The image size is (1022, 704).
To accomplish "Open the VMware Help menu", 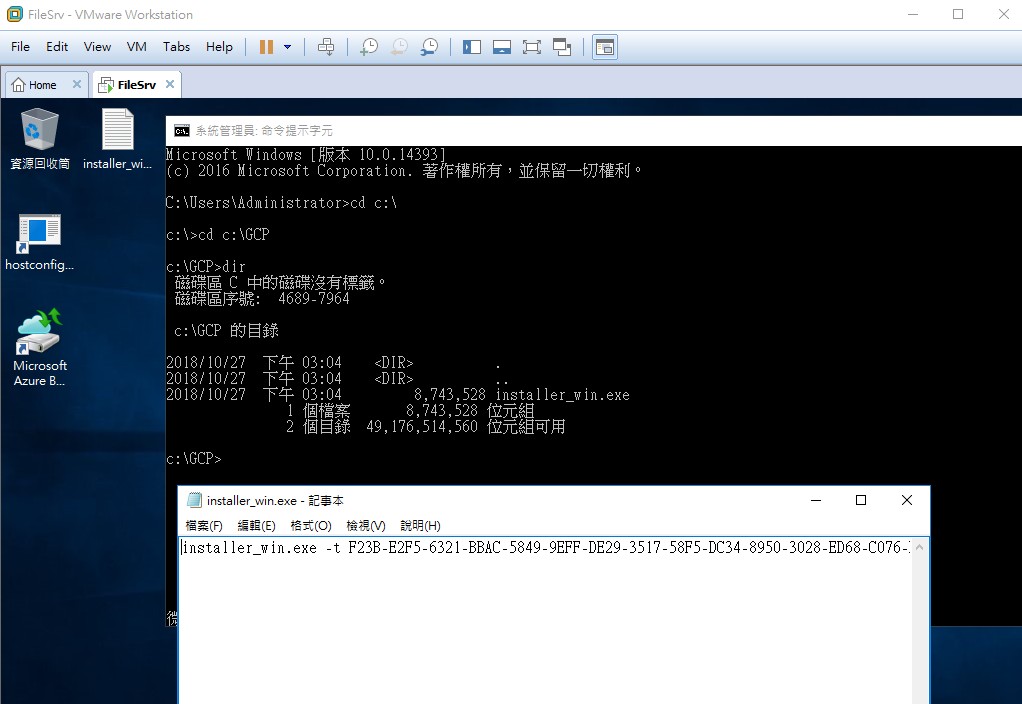I will 219,47.
